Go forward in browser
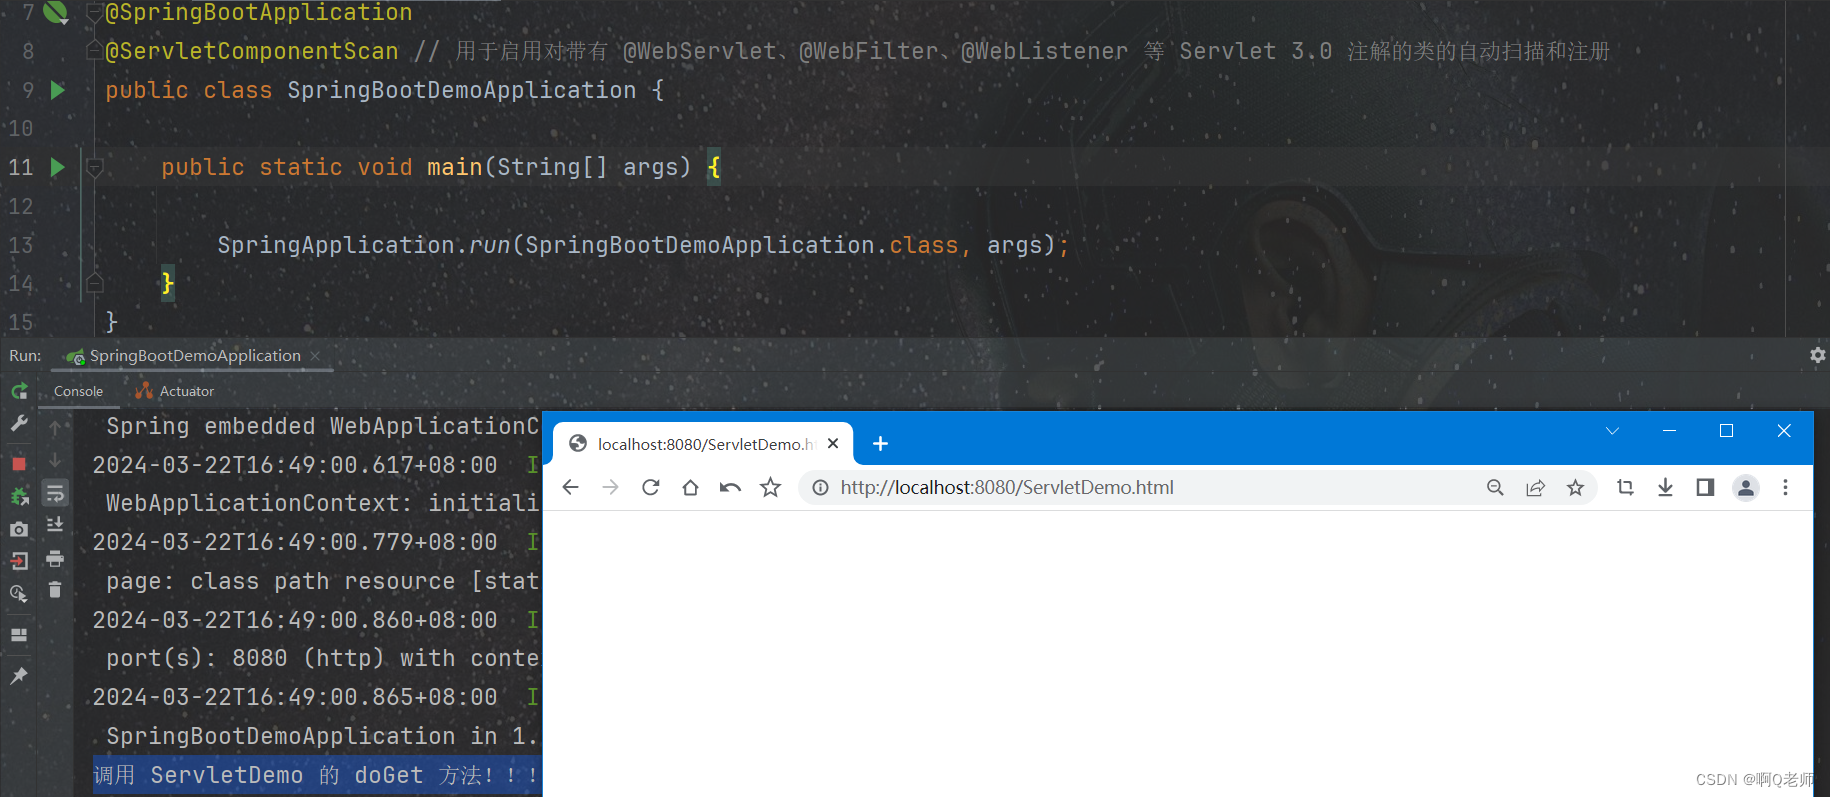1830x797 pixels. 610,487
